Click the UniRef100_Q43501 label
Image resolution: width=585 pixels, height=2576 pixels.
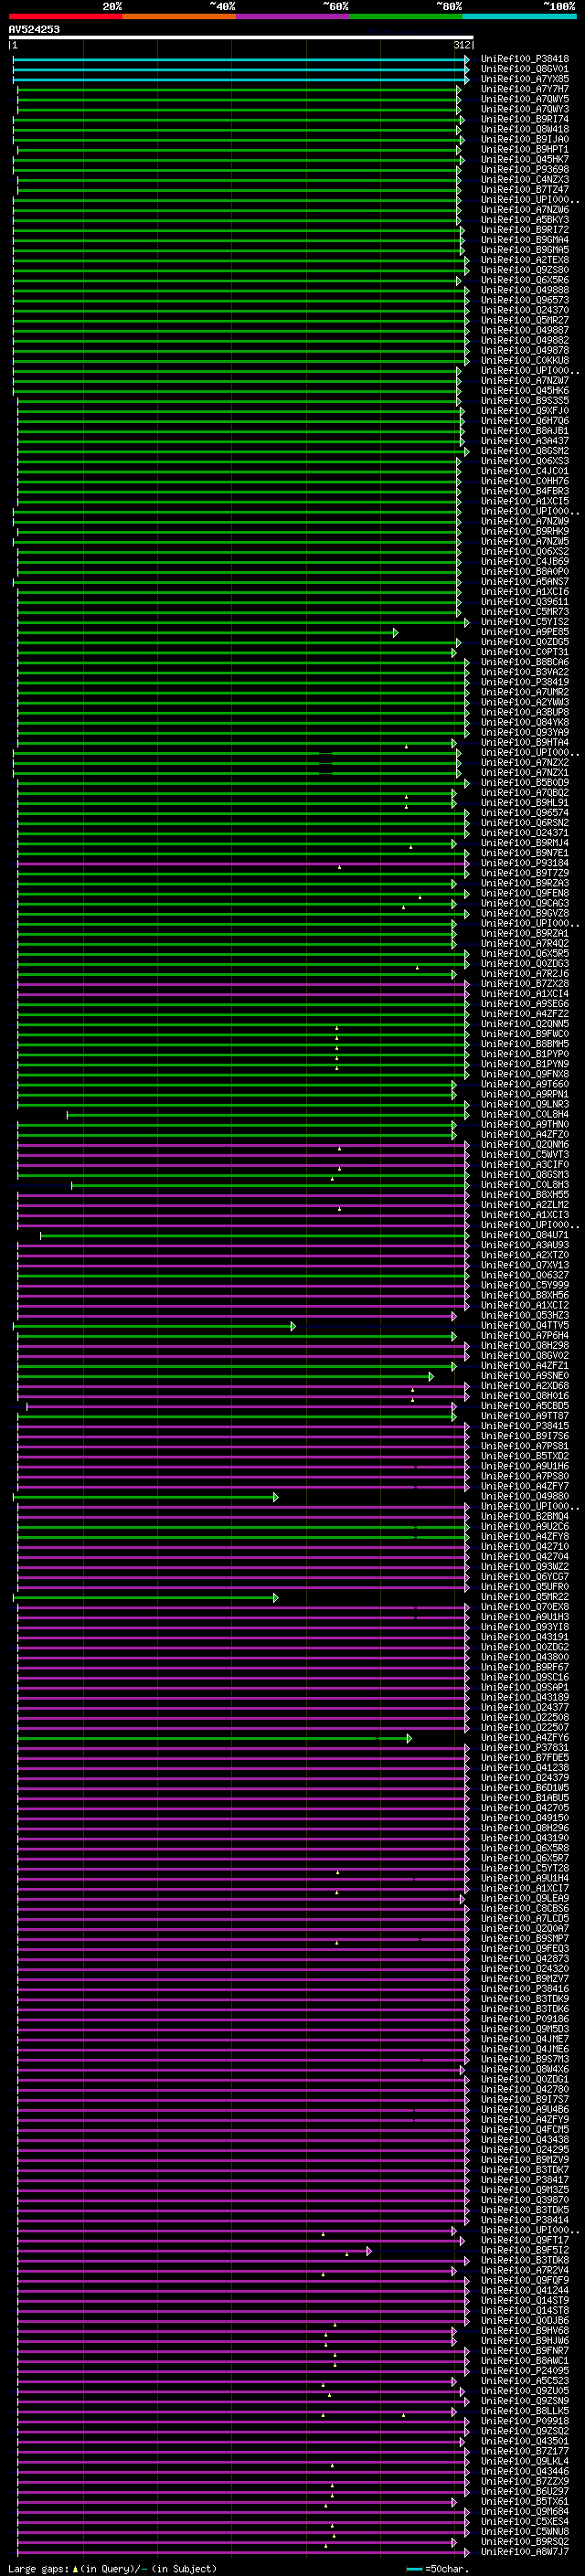(525, 2442)
